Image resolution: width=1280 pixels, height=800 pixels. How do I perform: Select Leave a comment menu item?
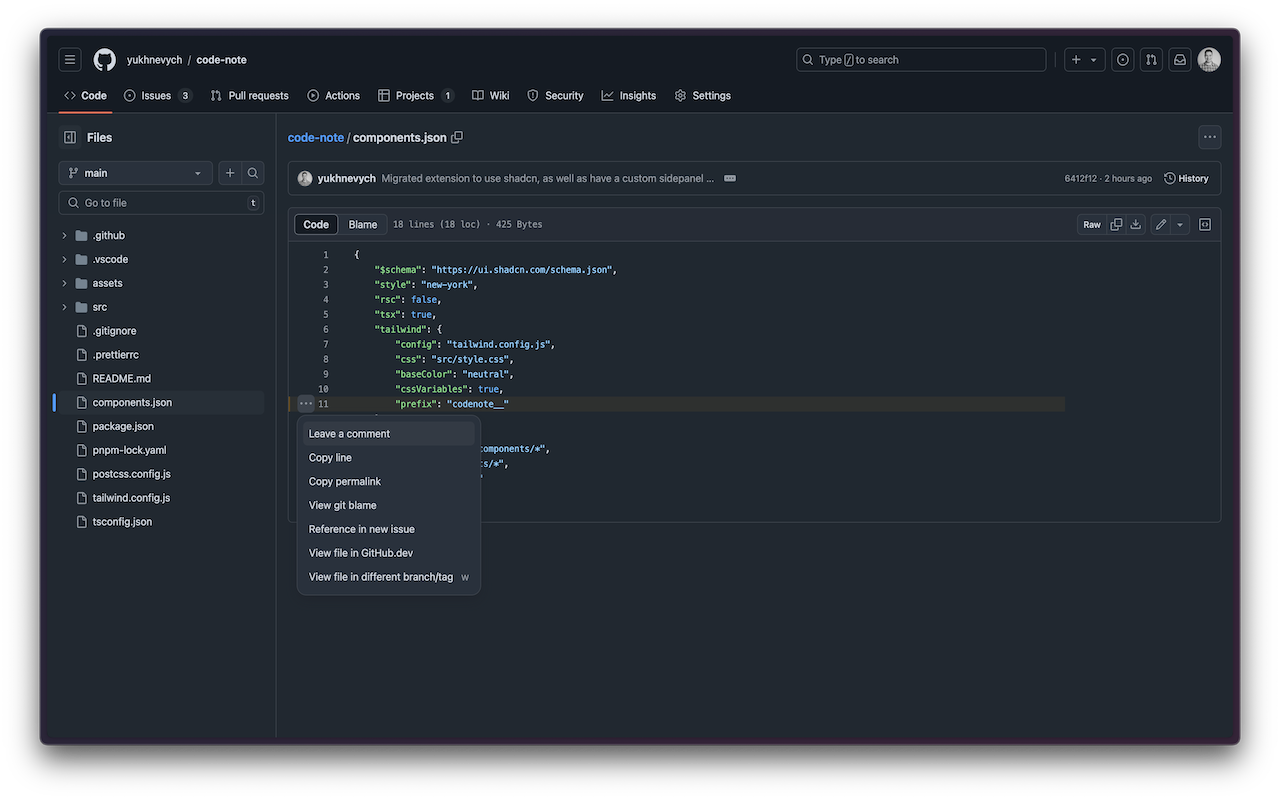389,434
